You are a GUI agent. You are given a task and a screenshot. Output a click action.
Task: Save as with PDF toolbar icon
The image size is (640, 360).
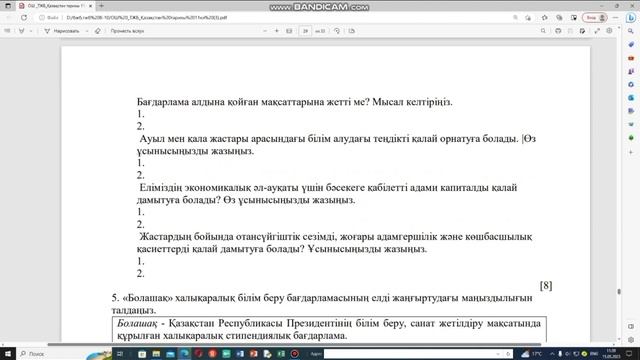(582, 31)
